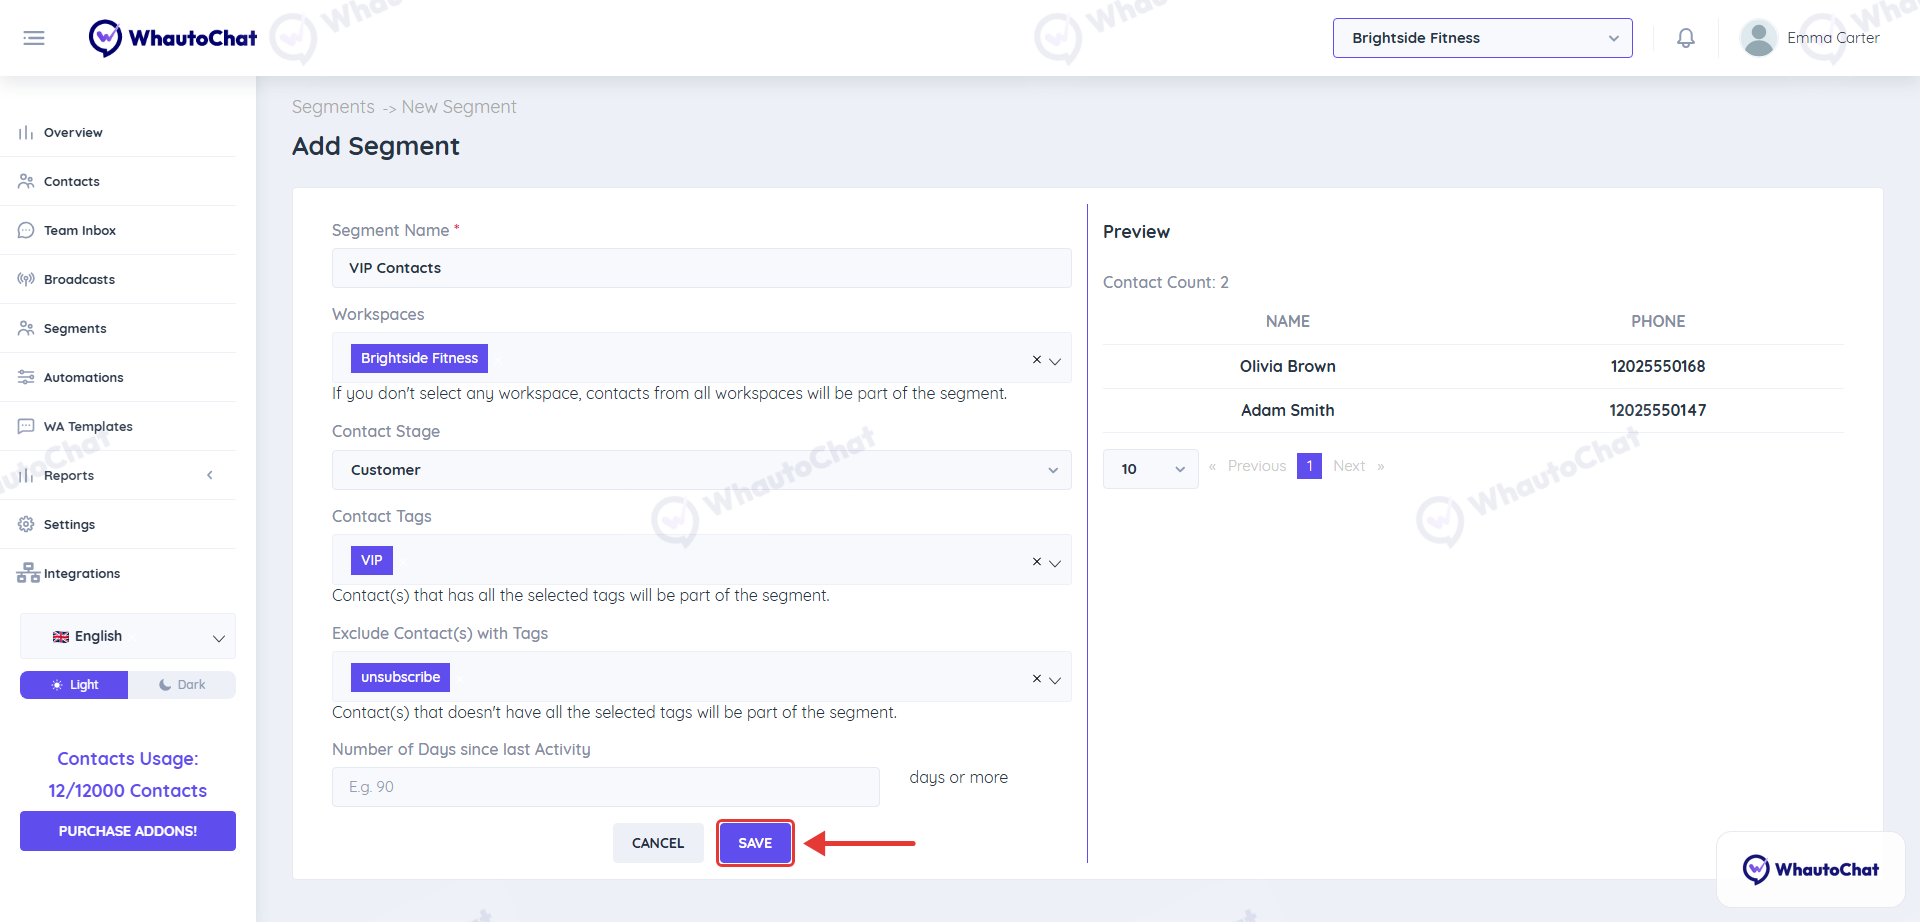The height and width of the screenshot is (922, 1920).
Task: Open the WhautoChat chat widget
Action: point(1810,869)
